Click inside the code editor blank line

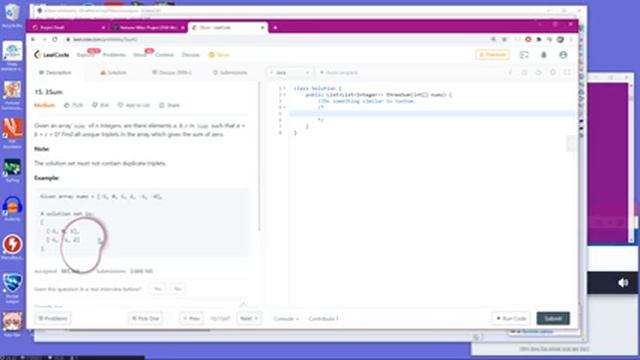(x=433, y=113)
